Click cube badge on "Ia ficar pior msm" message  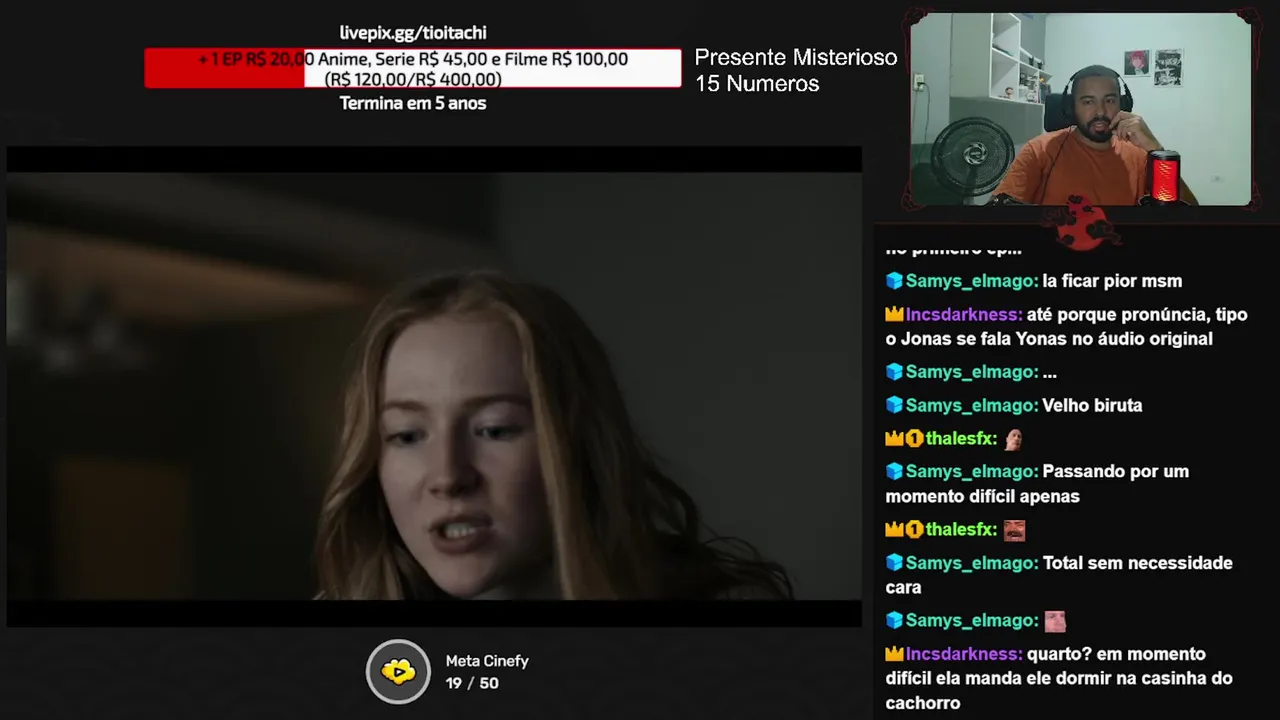[894, 281]
